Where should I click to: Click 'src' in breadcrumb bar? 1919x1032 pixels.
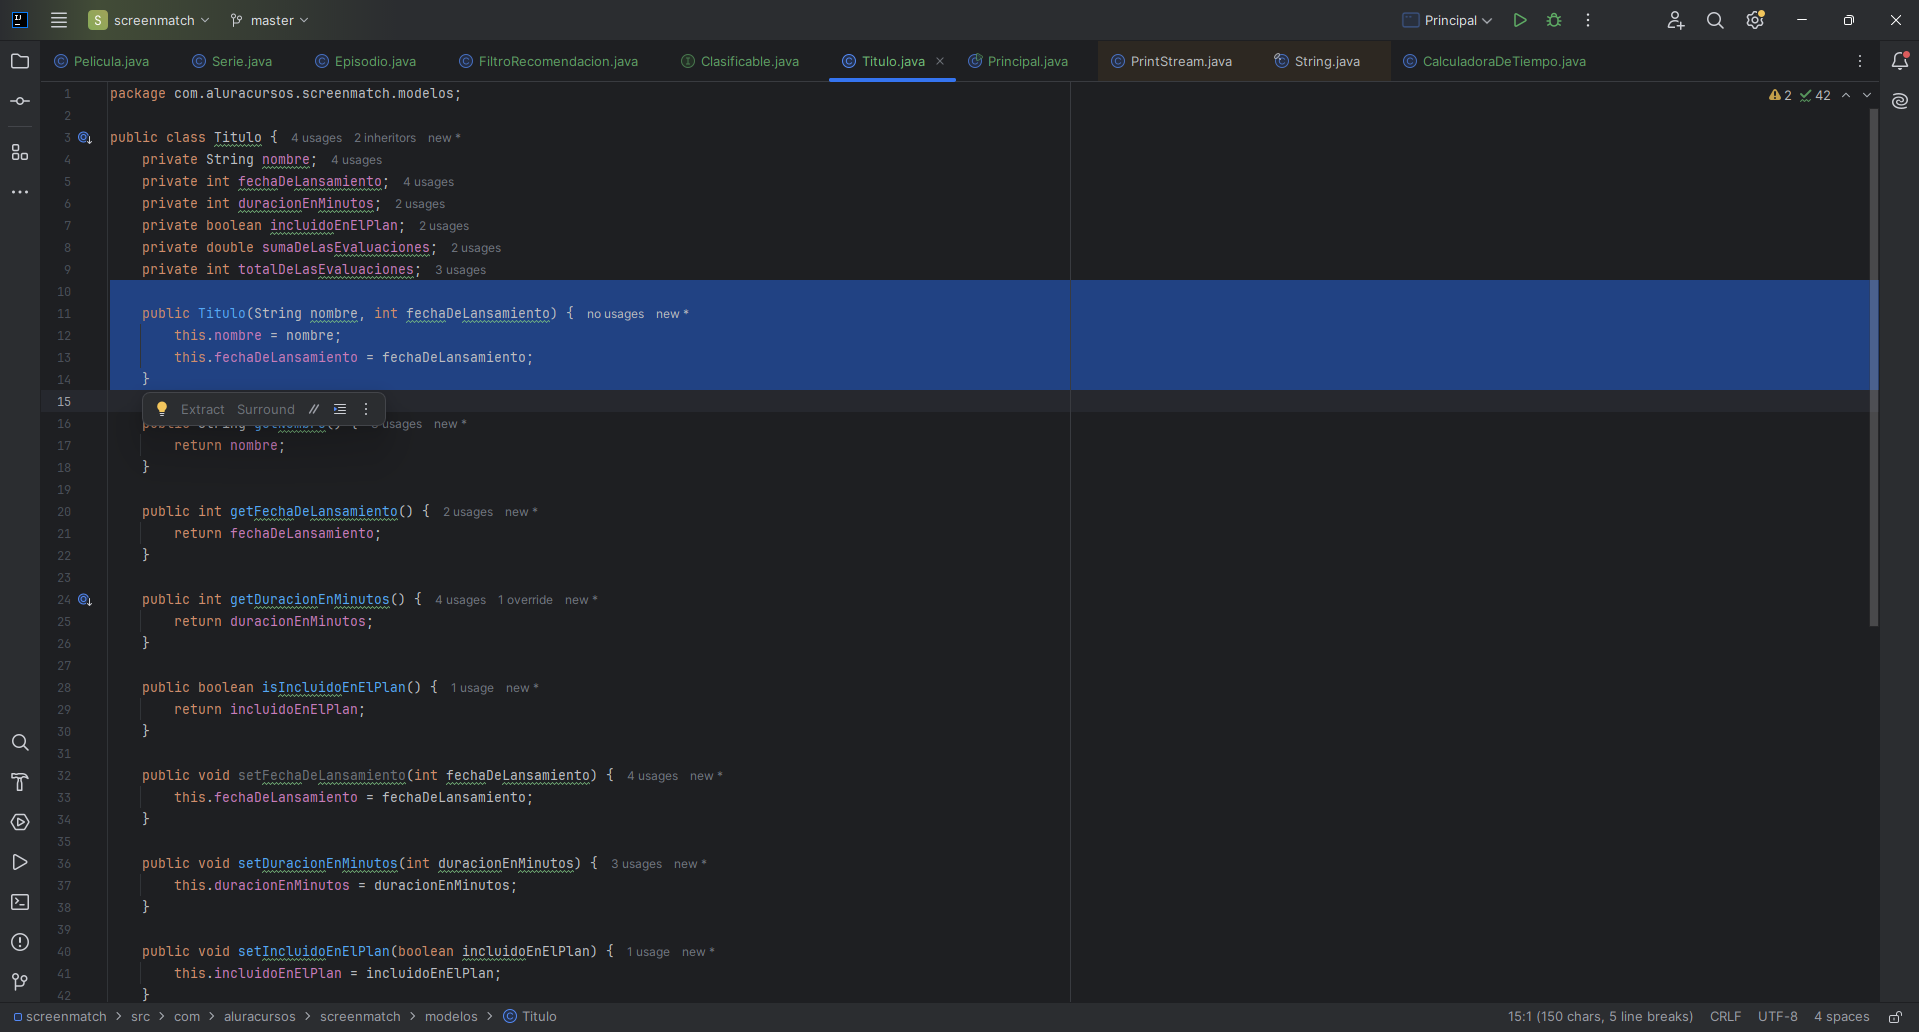(x=140, y=1016)
